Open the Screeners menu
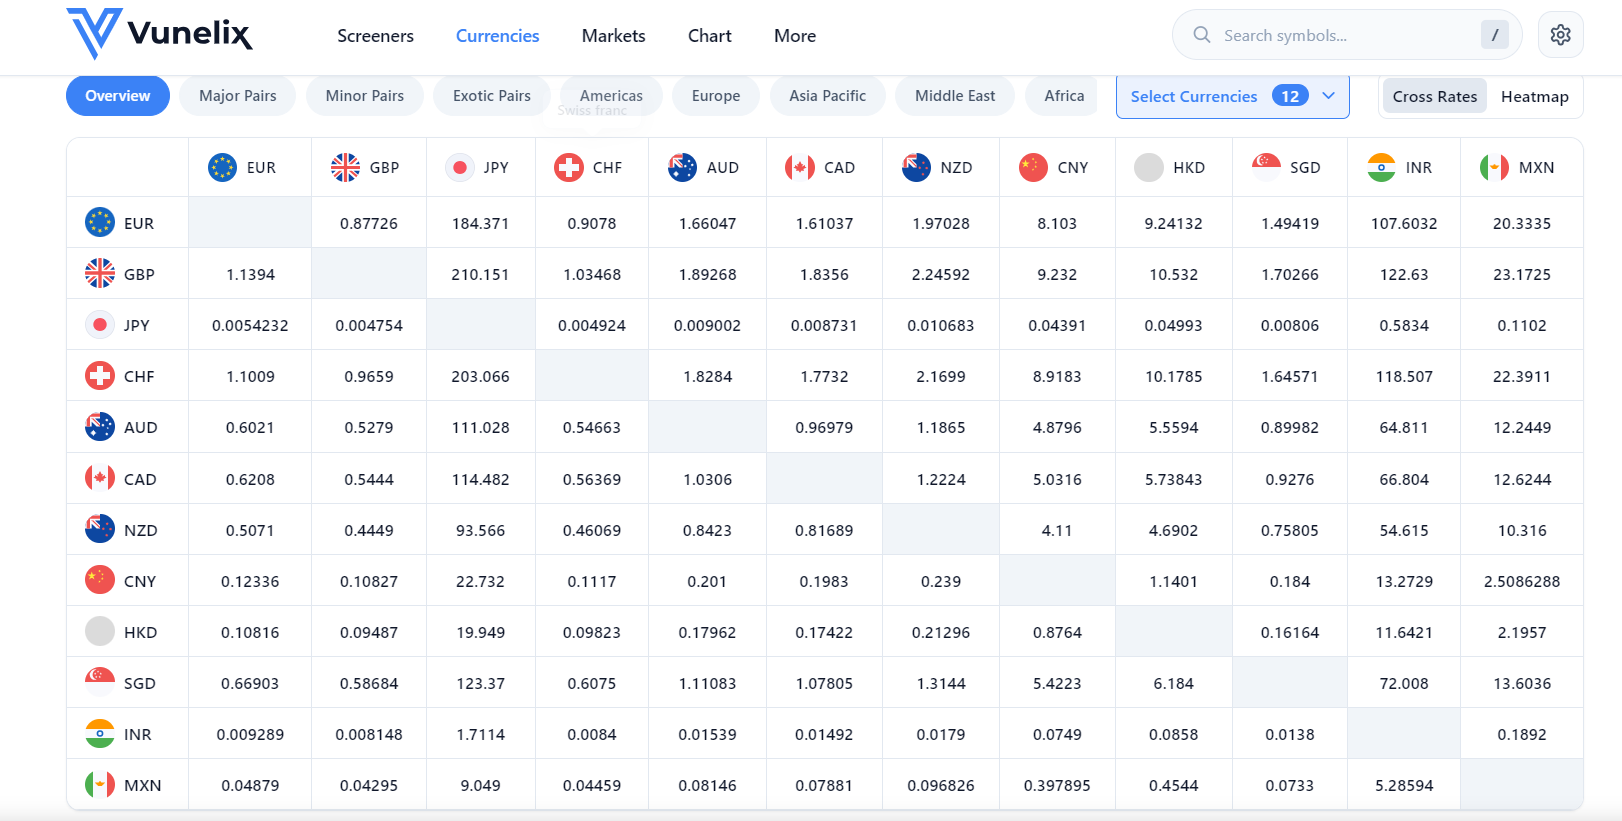 pyautogui.click(x=375, y=36)
